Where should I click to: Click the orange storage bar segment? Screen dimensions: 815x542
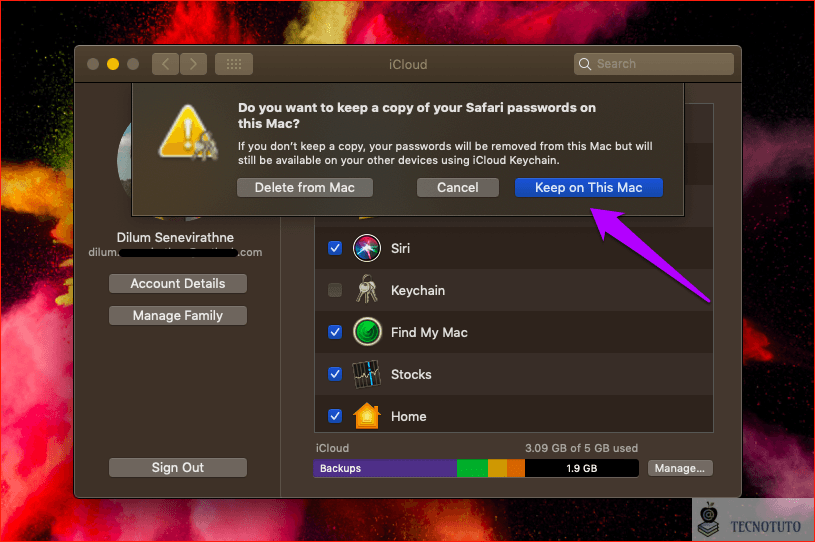click(516, 468)
